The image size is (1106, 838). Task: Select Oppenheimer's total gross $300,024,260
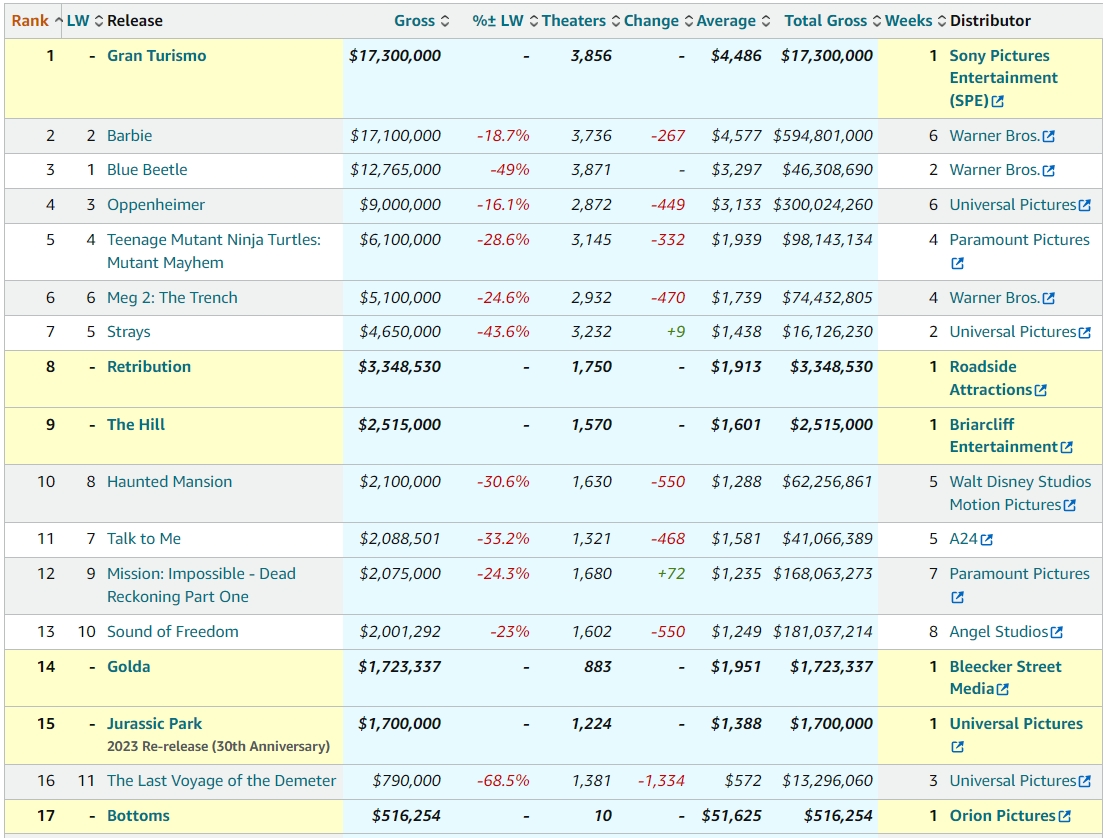click(x=822, y=205)
